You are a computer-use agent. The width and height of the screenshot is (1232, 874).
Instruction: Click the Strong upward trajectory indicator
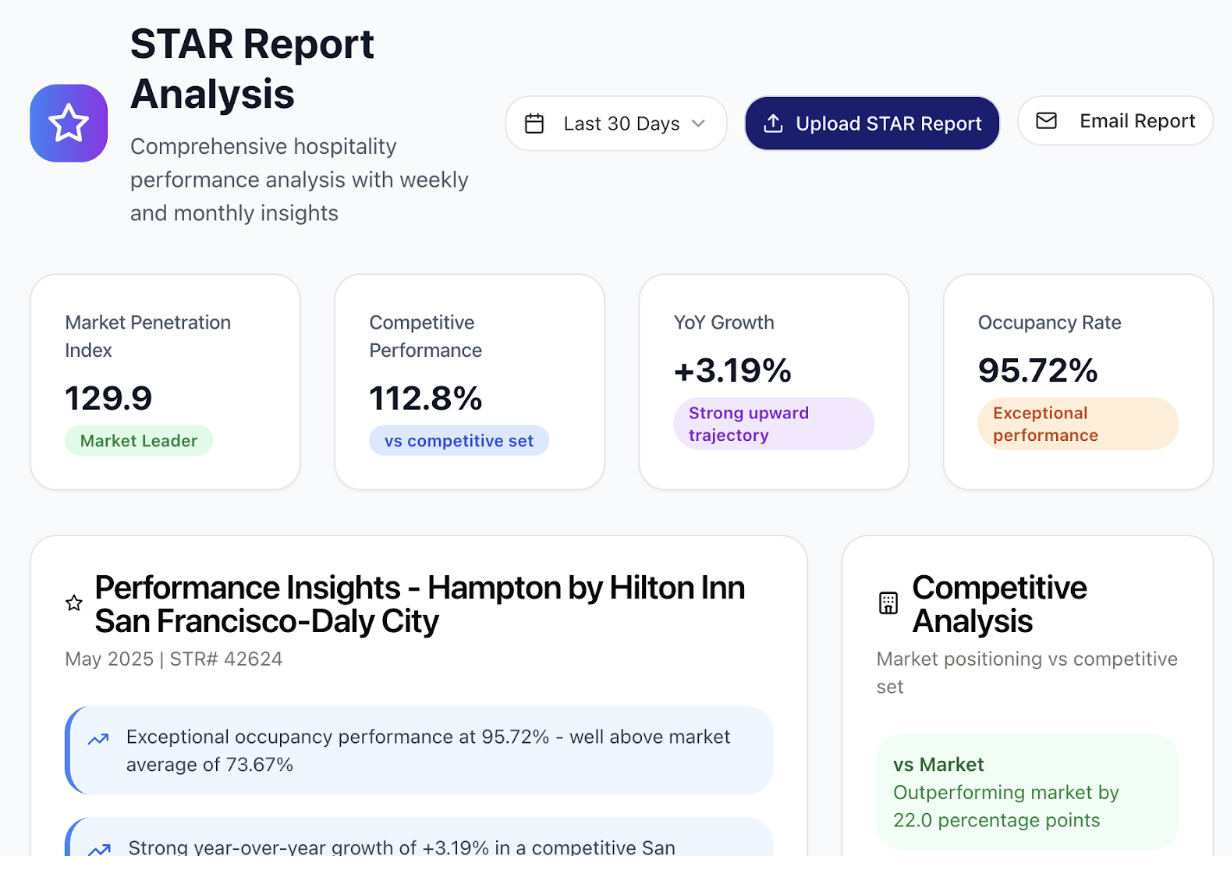pos(773,423)
